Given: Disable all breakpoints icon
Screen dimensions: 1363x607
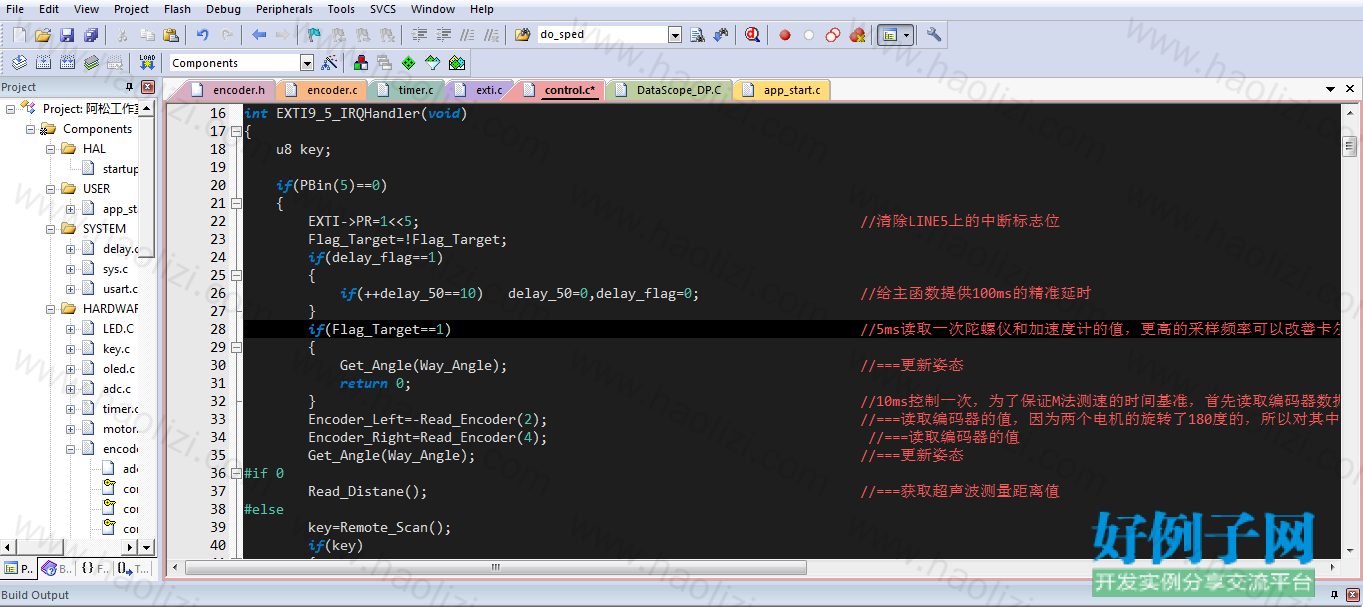Looking at the screenshot, I should point(833,35).
